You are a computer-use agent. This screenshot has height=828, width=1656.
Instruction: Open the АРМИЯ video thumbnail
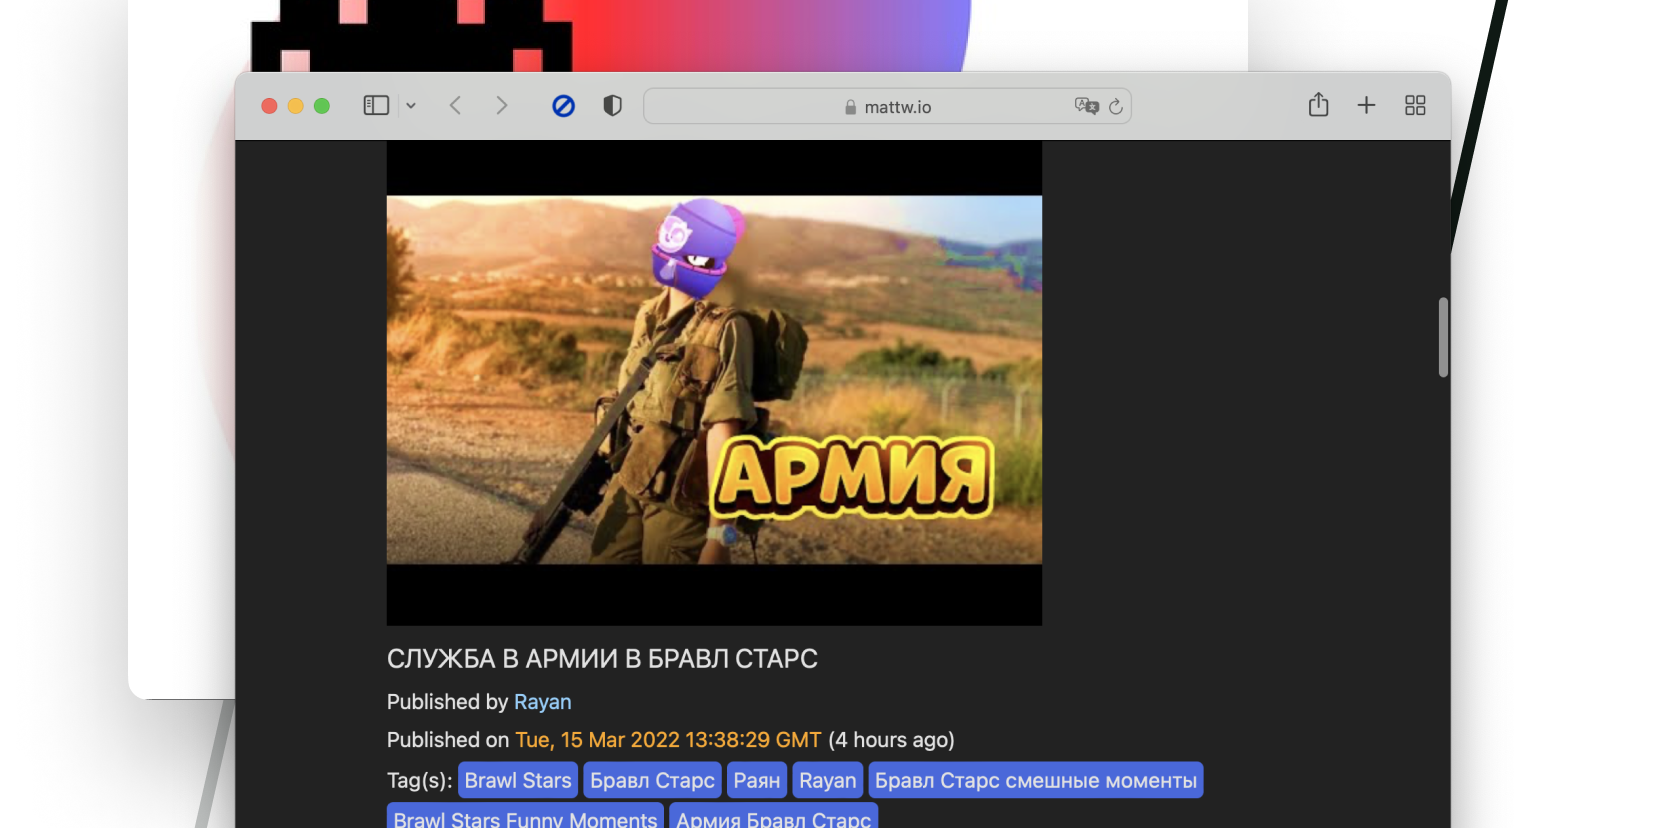pos(714,382)
